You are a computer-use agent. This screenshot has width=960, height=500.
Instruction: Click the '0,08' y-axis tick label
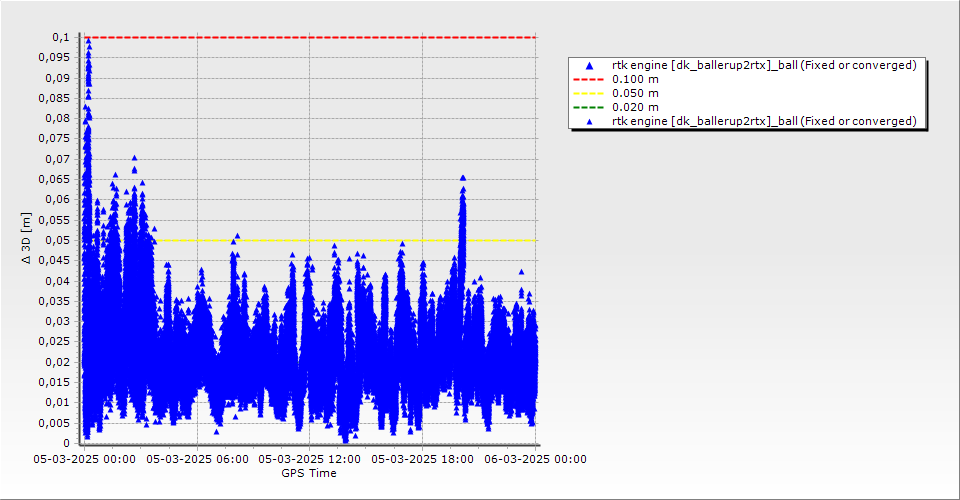point(58,119)
